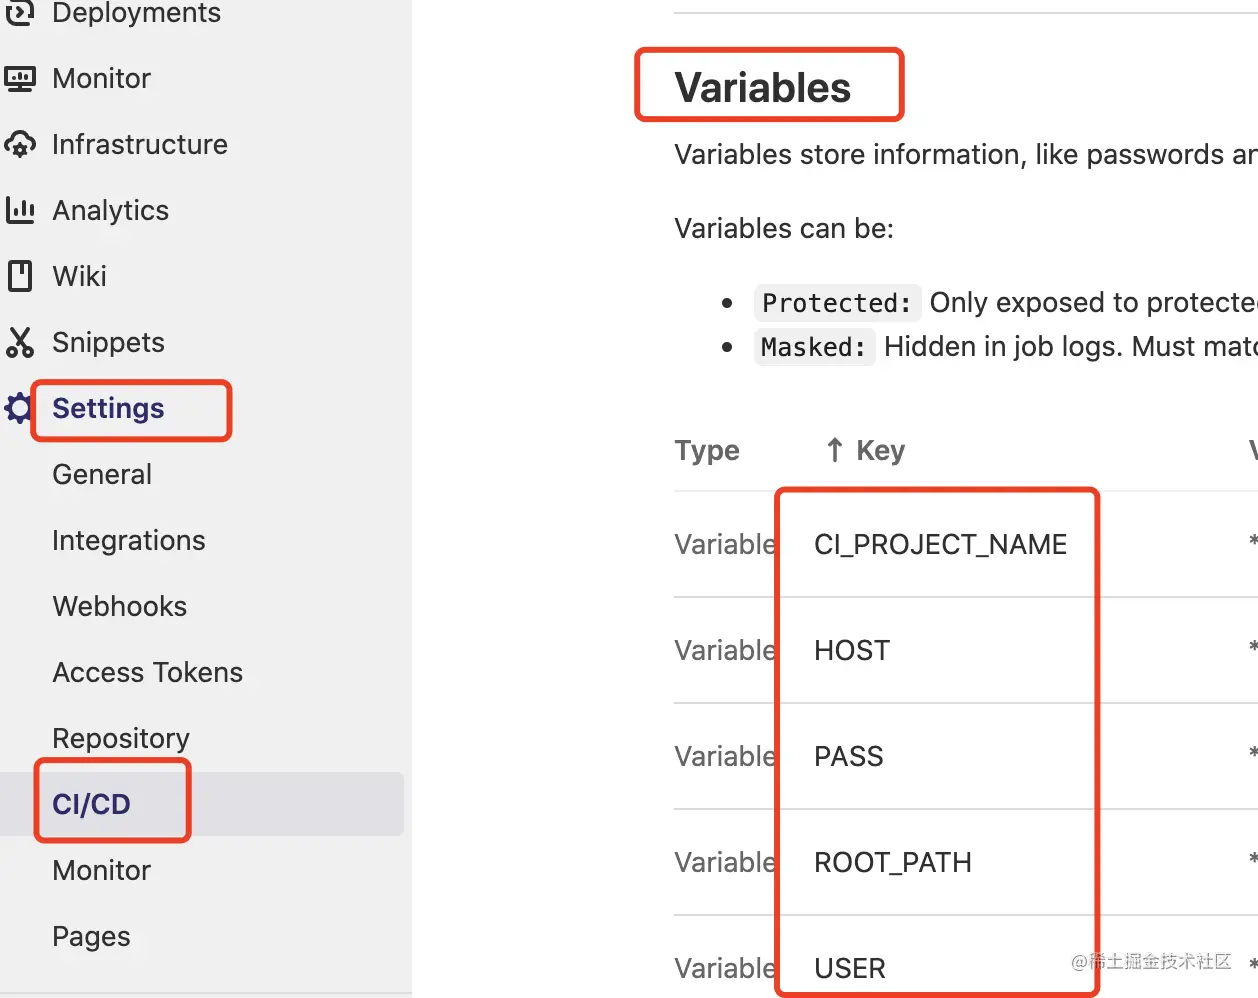Open General settings page
The height and width of the screenshot is (998, 1258).
(102, 474)
